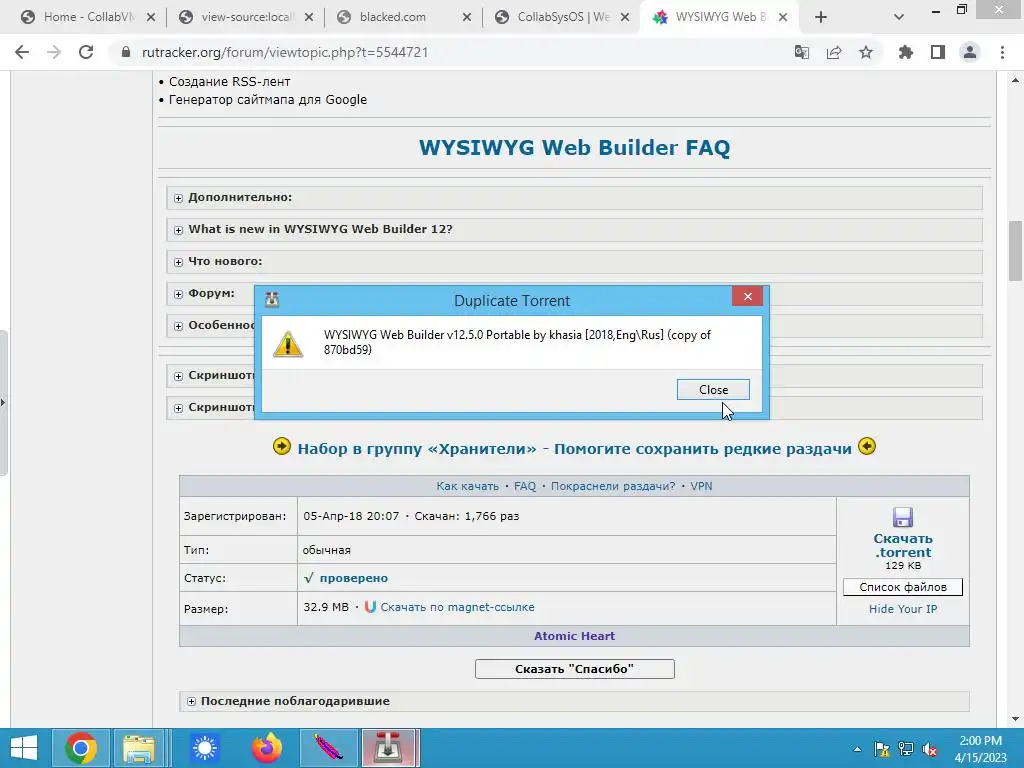
Task: Open File Explorer from the taskbar
Action: click(x=138, y=748)
